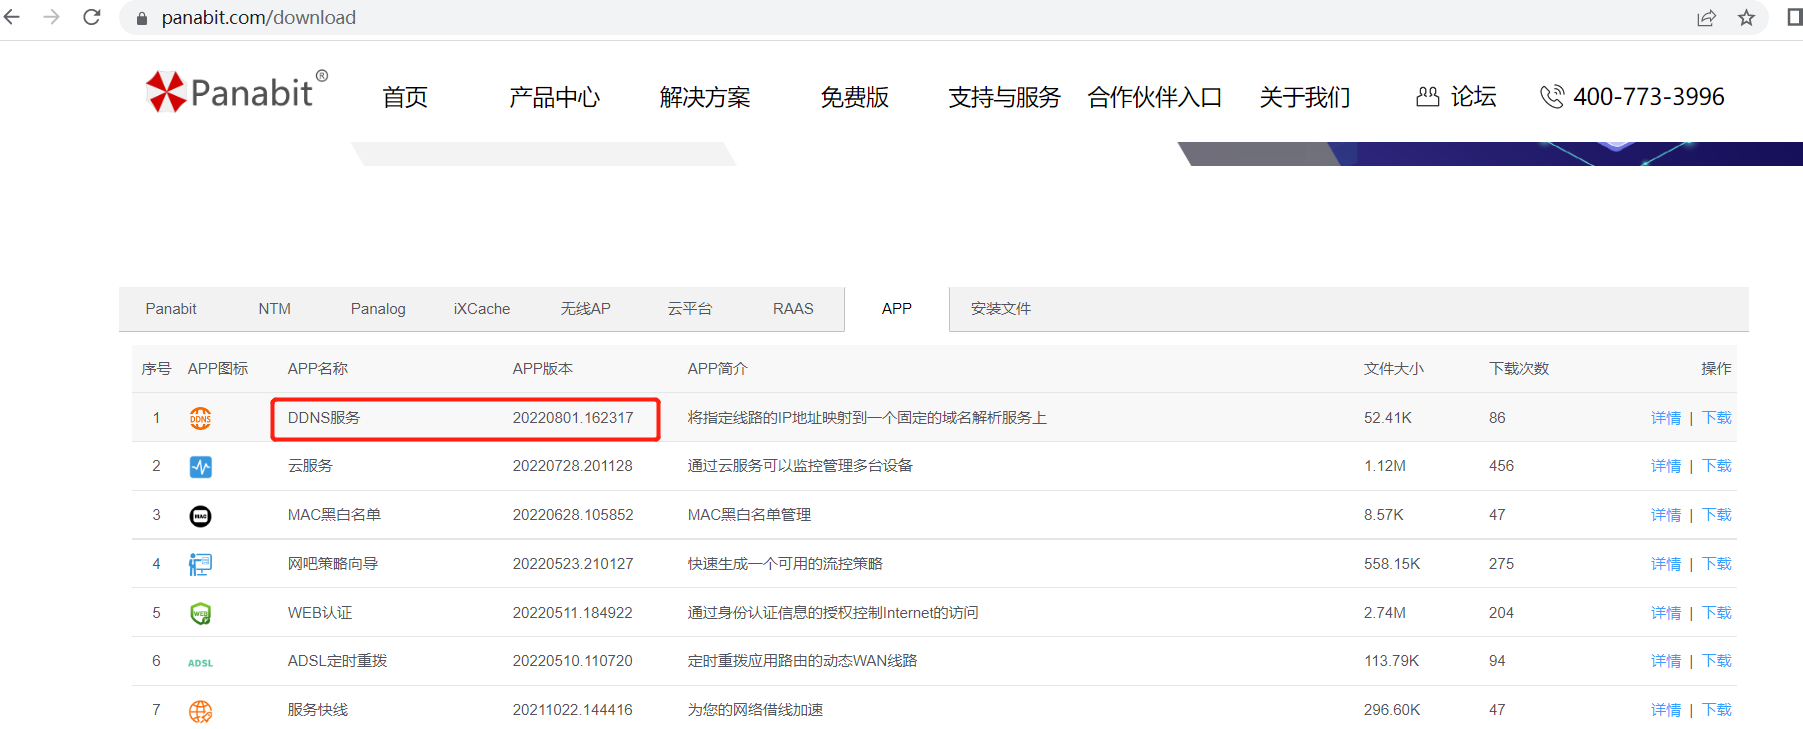Click the 云服务 app icon

[x=200, y=466]
